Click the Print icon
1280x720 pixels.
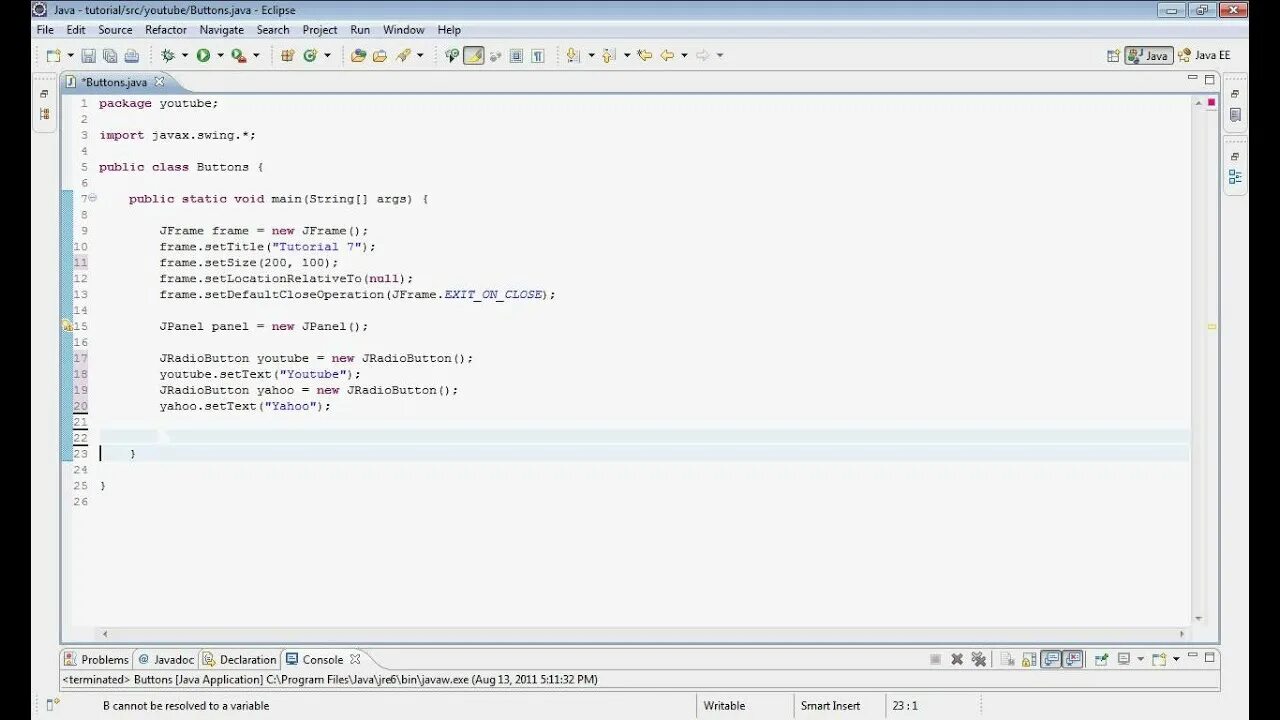pos(131,56)
